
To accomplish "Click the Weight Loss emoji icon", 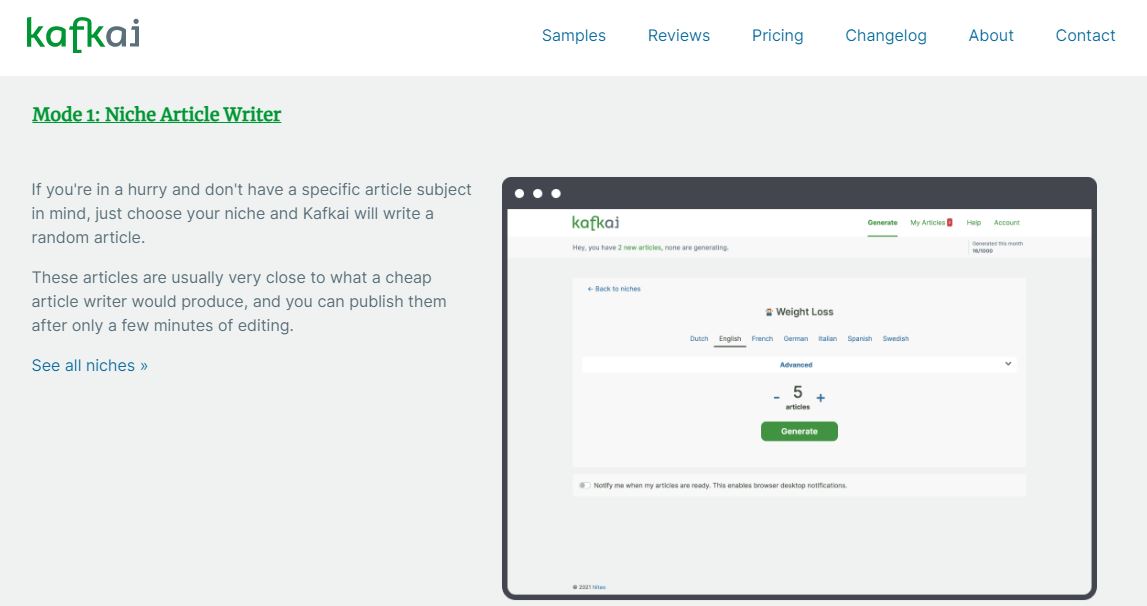I will [x=769, y=313].
